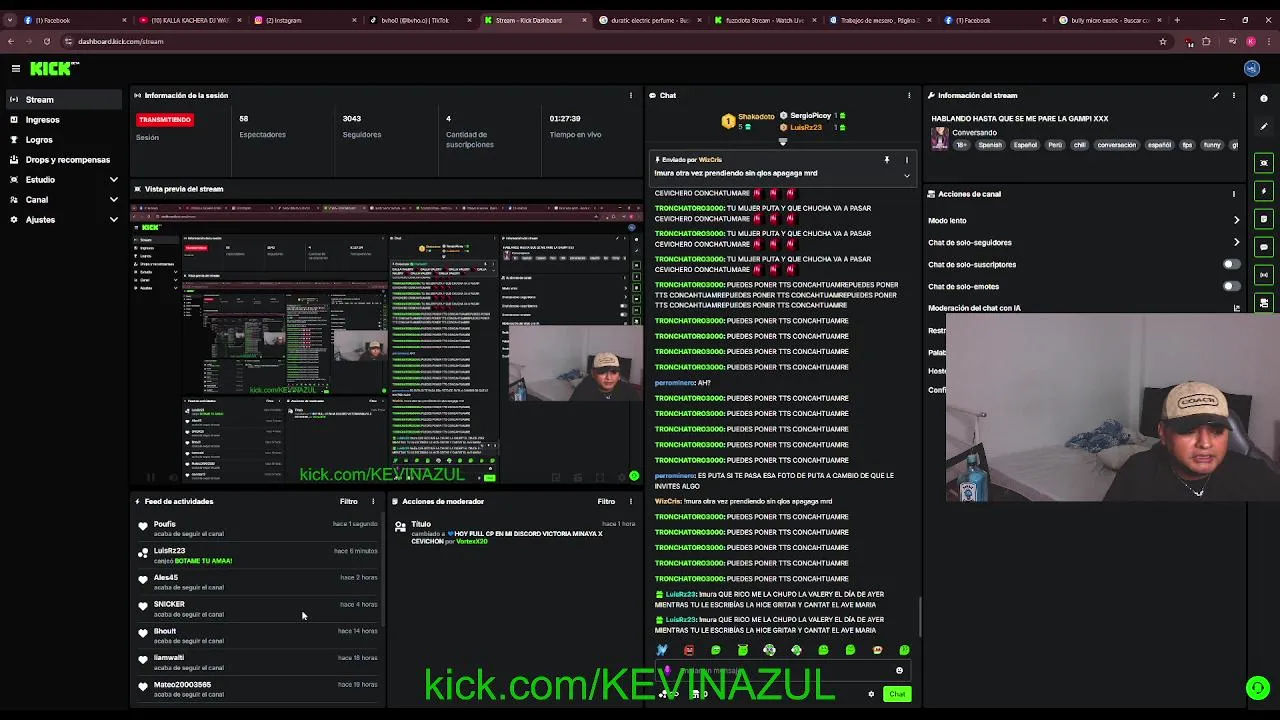Image resolution: width=1280 pixels, height=720 pixels.
Task: Click the user avatar in Kick header
Action: tap(1252, 68)
